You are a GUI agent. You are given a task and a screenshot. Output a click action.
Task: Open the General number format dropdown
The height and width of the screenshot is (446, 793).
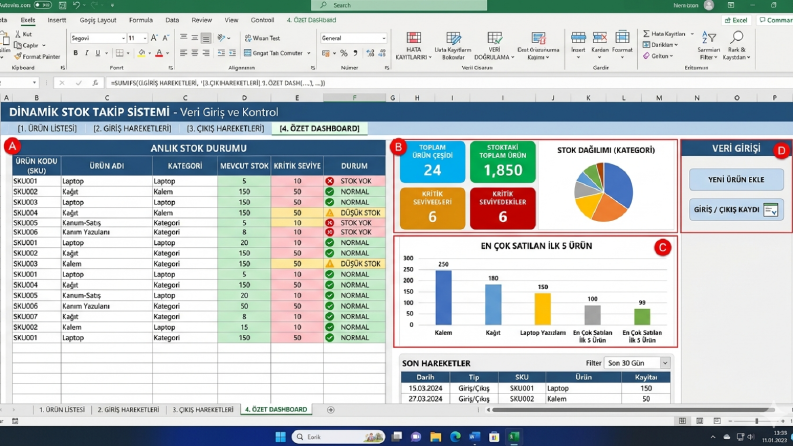[x=384, y=38]
